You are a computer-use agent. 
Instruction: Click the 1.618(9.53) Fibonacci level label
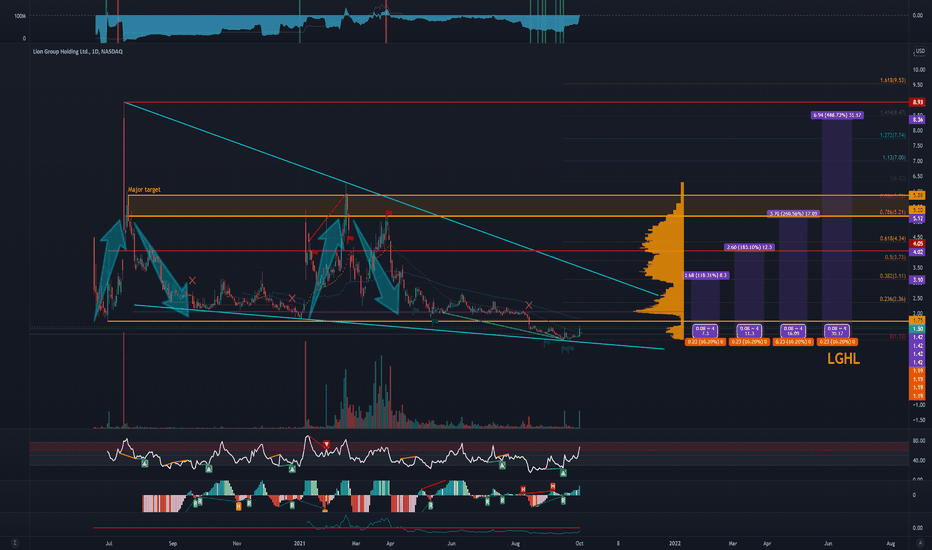click(x=893, y=80)
